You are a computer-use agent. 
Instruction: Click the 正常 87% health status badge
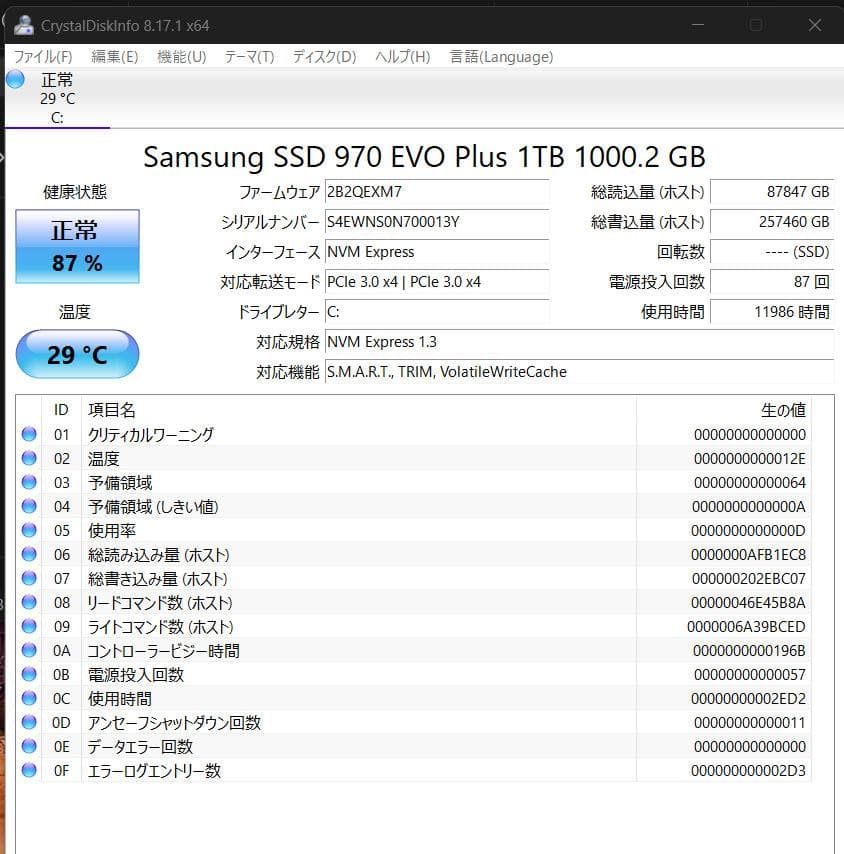click(77, 243)
